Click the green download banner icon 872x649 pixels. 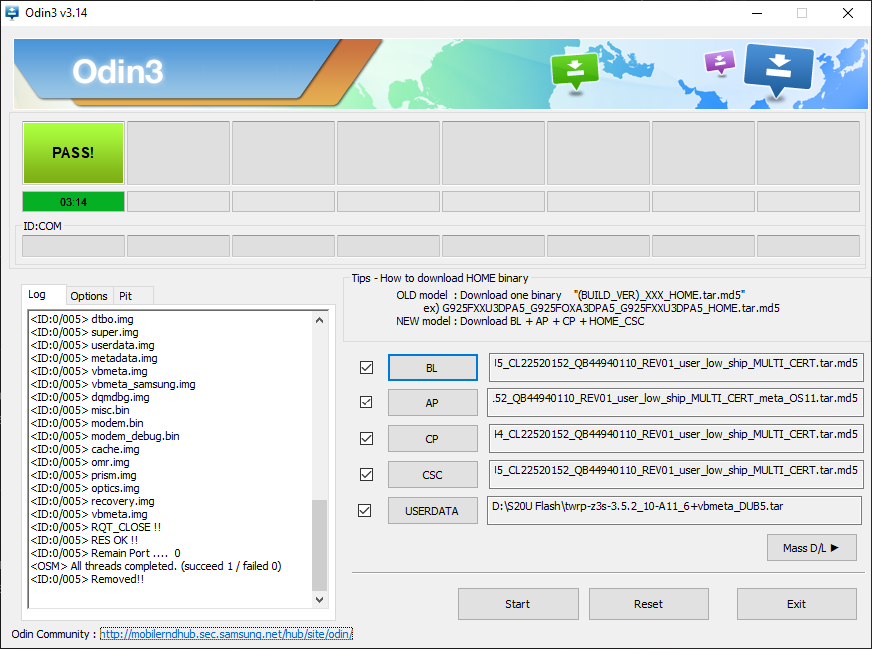tap(574, 70)
